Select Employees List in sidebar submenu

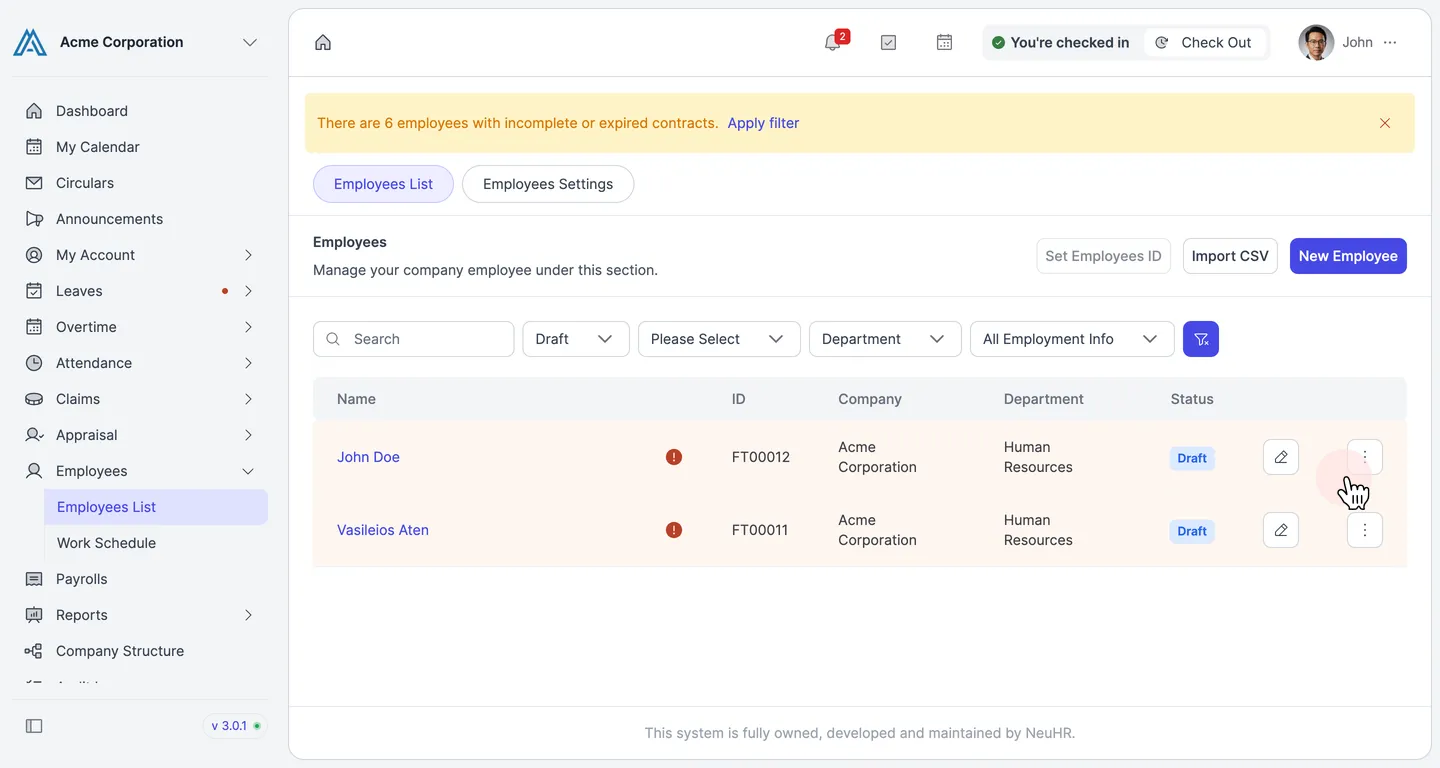point(156,507)
